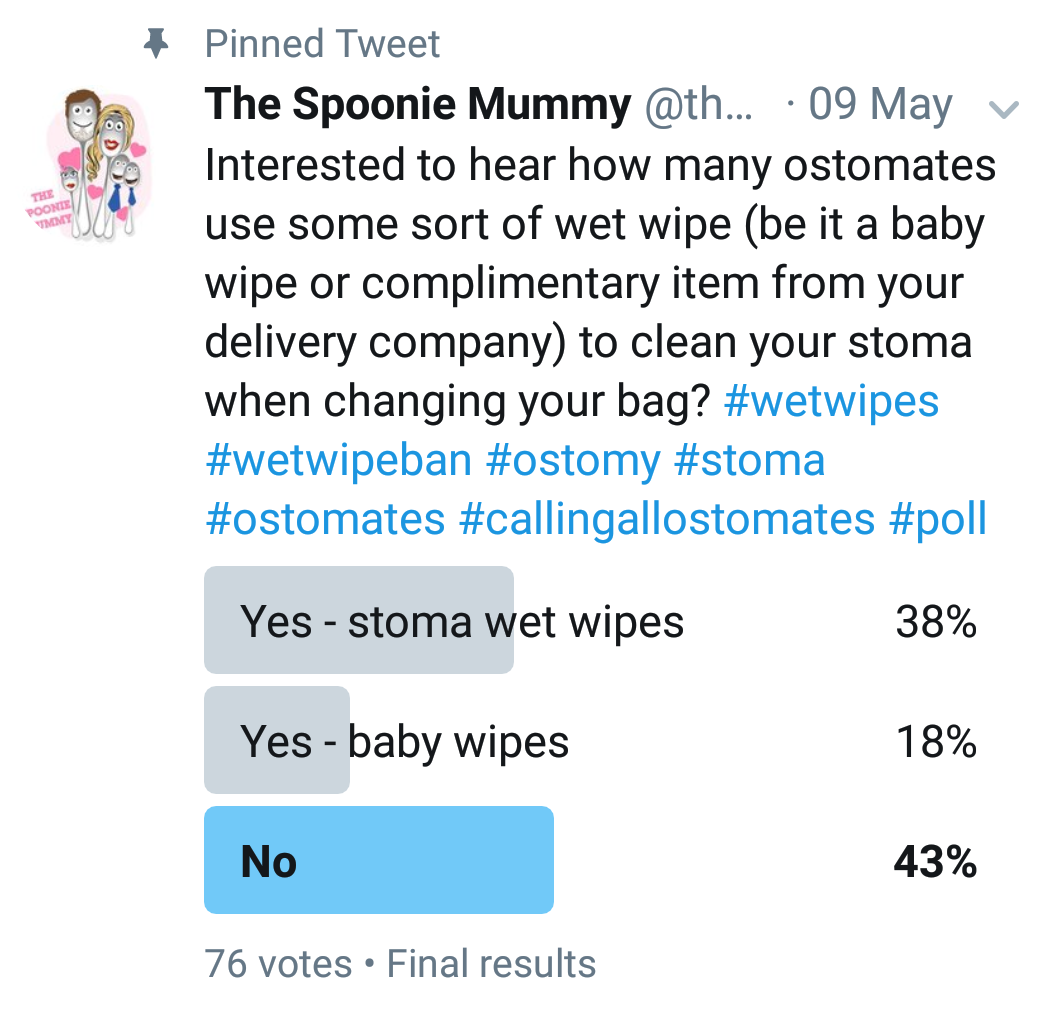Click The Spoonie Mummy display name
The width and height of the screenshot is (1056, 1017).
pyautogui.click(x=418, y=104)
